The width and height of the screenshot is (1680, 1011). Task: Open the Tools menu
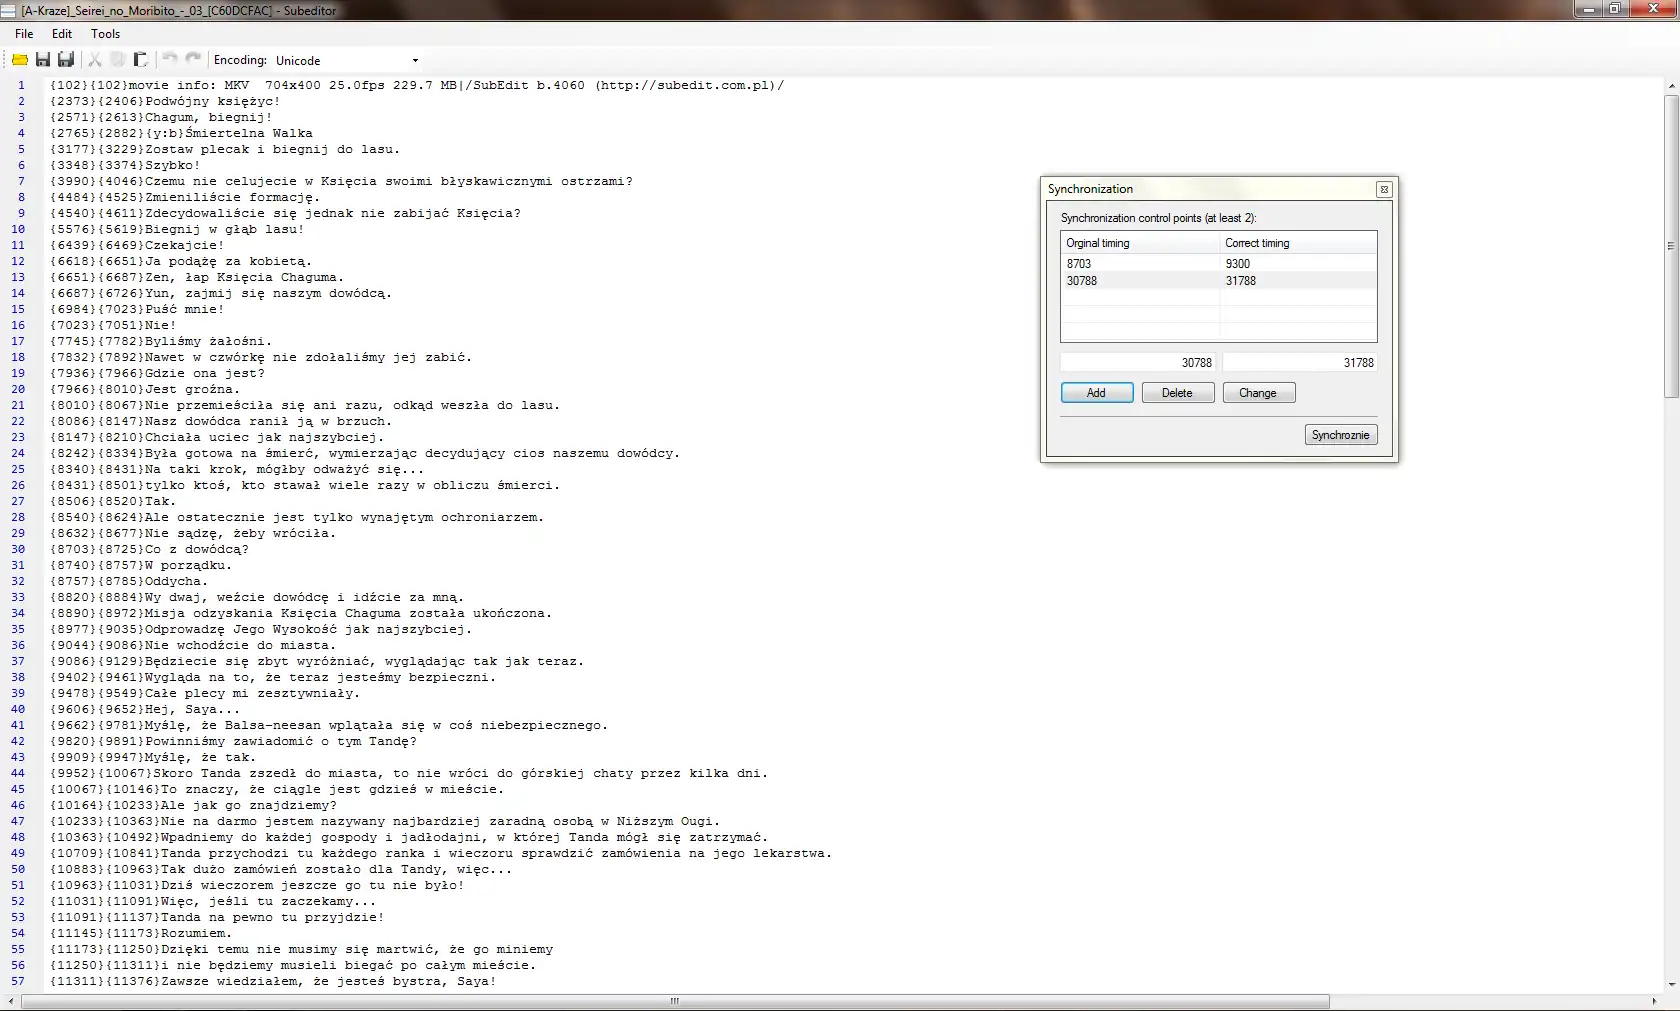[105, 34]
